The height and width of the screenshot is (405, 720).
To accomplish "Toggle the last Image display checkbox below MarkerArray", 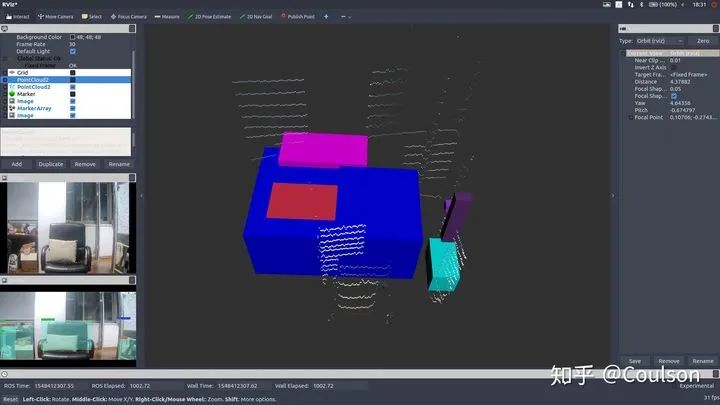I will [73, 116].
